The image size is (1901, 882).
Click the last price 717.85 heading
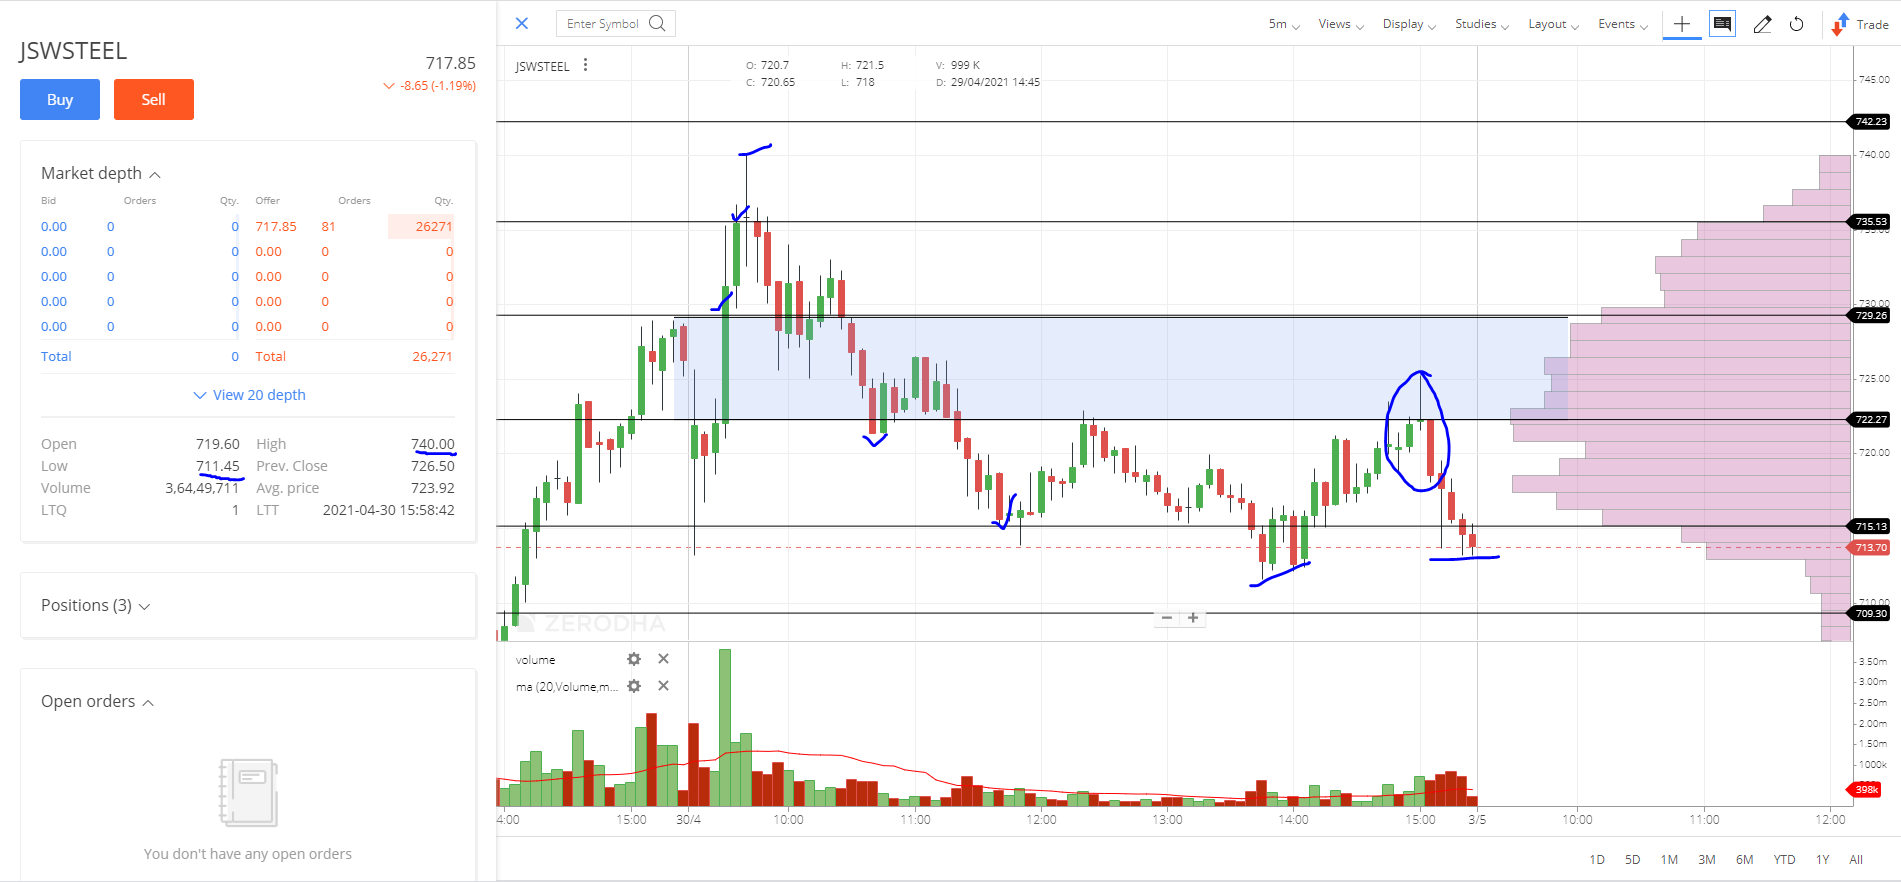(451, 63)
